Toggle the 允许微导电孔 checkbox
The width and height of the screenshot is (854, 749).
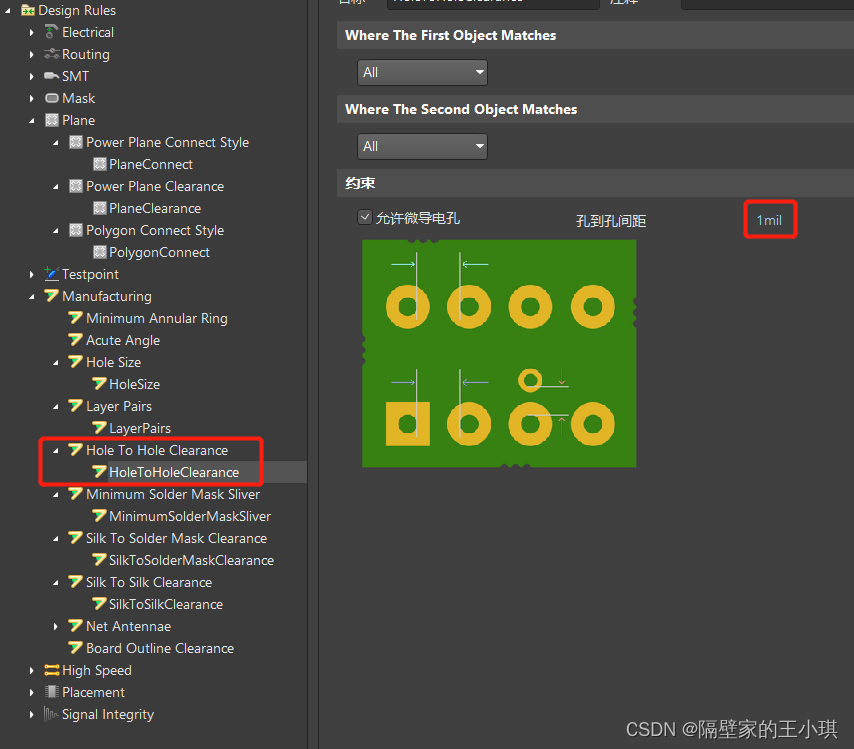point(365,217)
